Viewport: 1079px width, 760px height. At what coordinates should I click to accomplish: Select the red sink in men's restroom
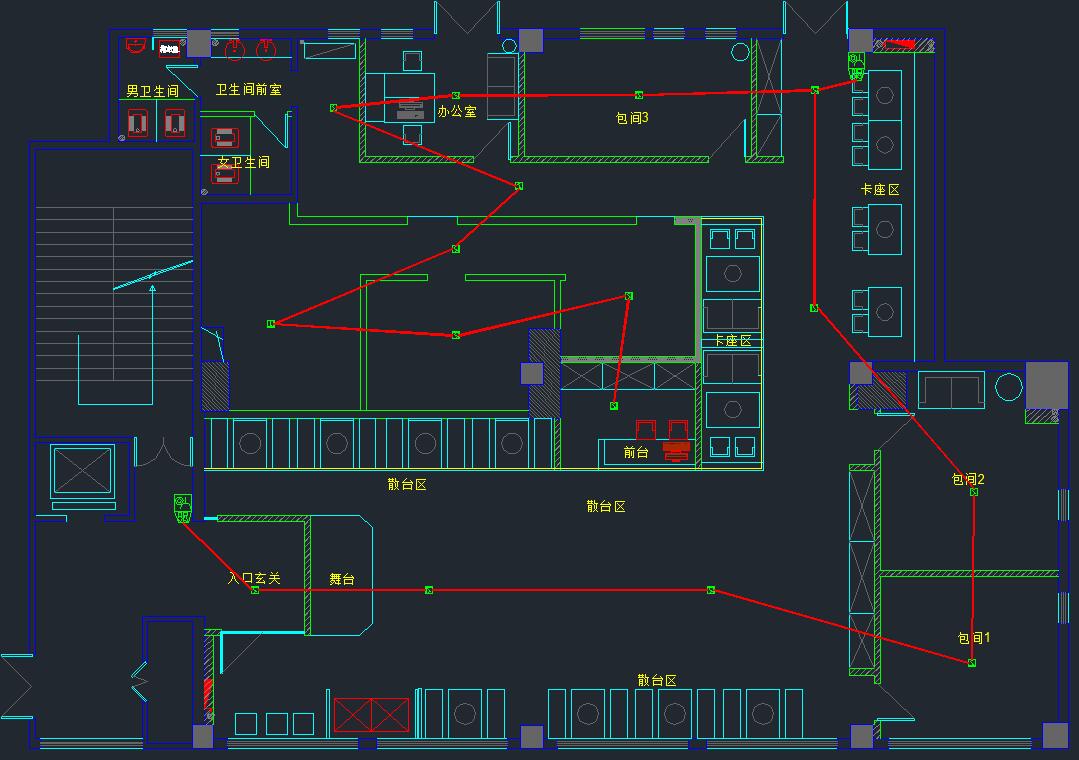135,45
